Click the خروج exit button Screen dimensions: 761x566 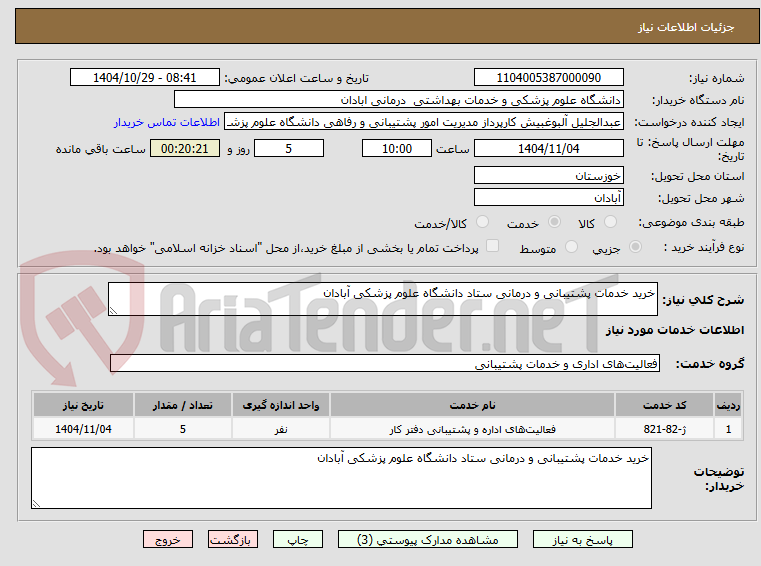(x=167, y=539)
